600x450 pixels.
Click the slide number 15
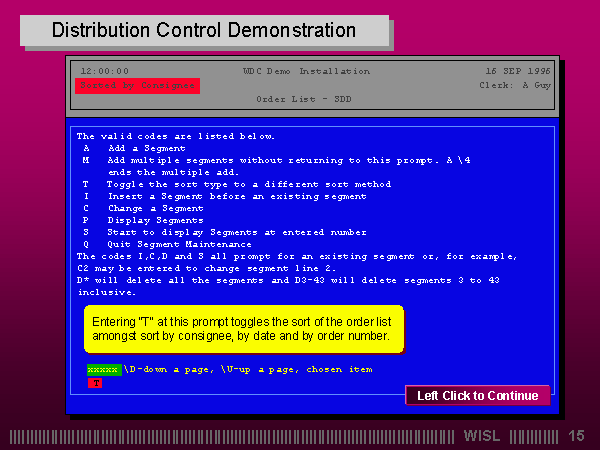click(576, 436)
